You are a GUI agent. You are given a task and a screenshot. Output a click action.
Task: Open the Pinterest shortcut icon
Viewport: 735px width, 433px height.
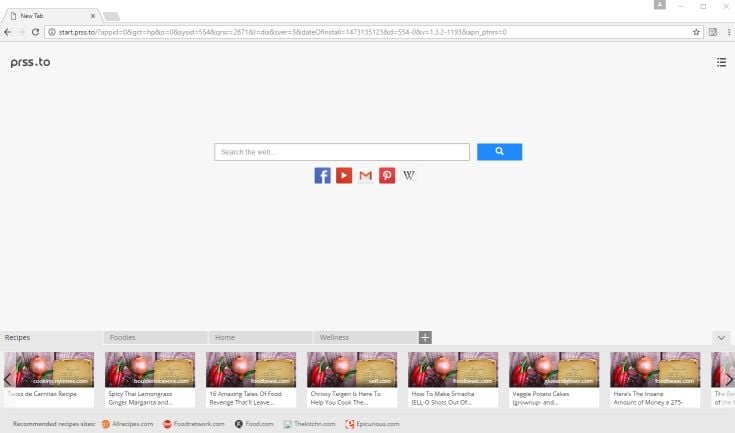point(387,175)
